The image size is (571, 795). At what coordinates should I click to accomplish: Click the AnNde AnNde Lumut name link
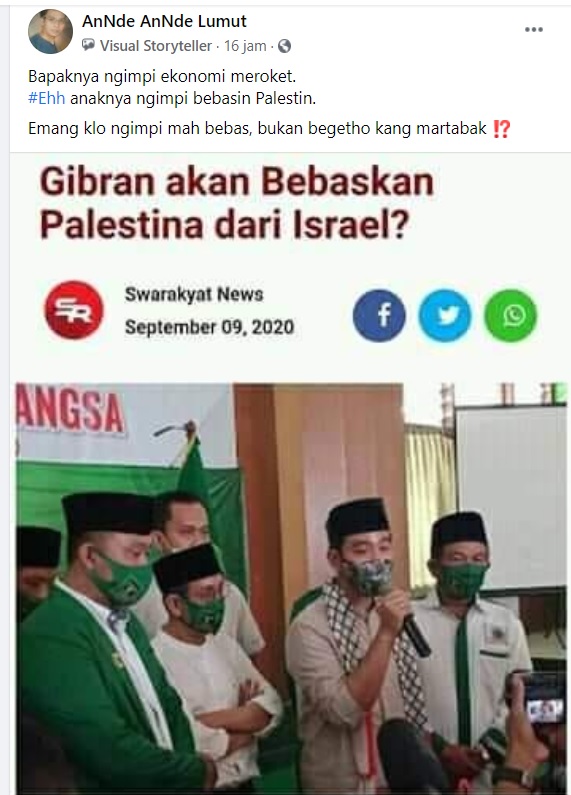164,21
